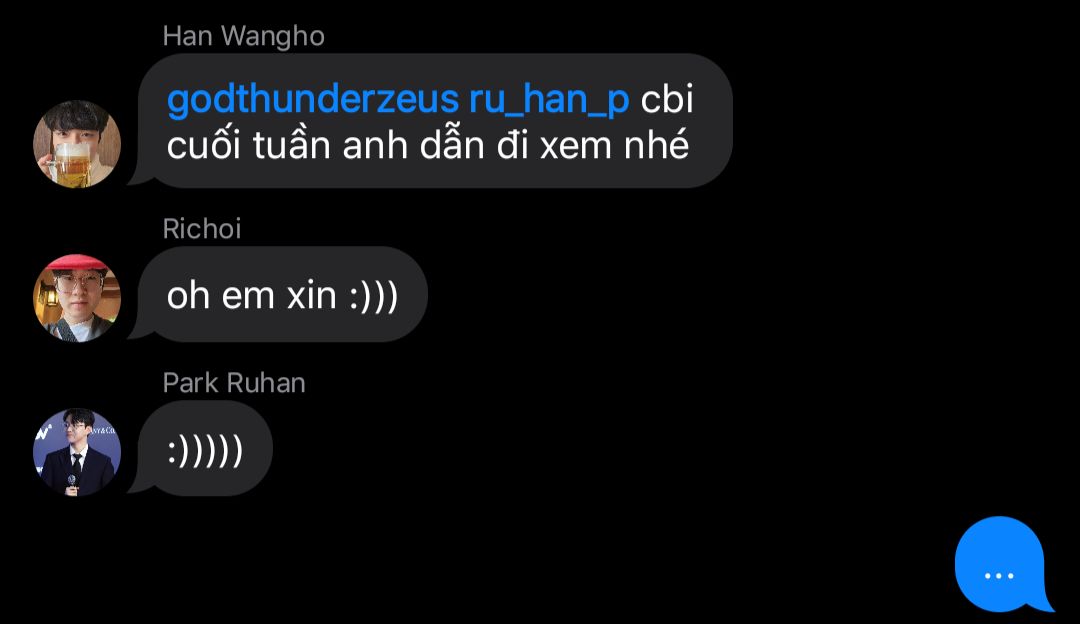This screenshot has width=1080, height=624.
Task: Click the word "xin" in Richoi's message
Action: (x=311, y=295)
